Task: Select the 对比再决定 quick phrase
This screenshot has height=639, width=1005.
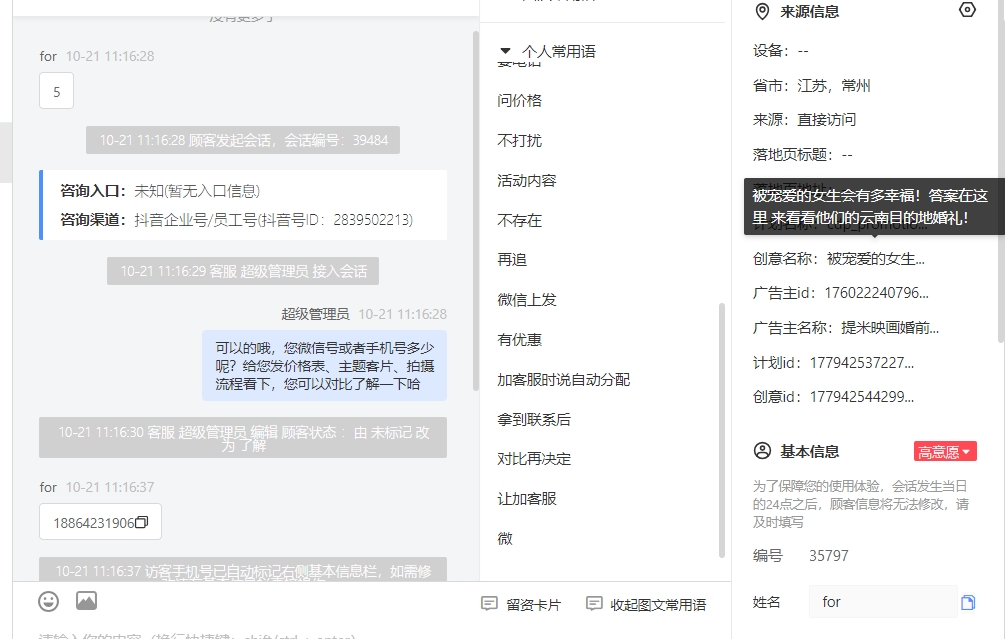Action: click(534, 459)
